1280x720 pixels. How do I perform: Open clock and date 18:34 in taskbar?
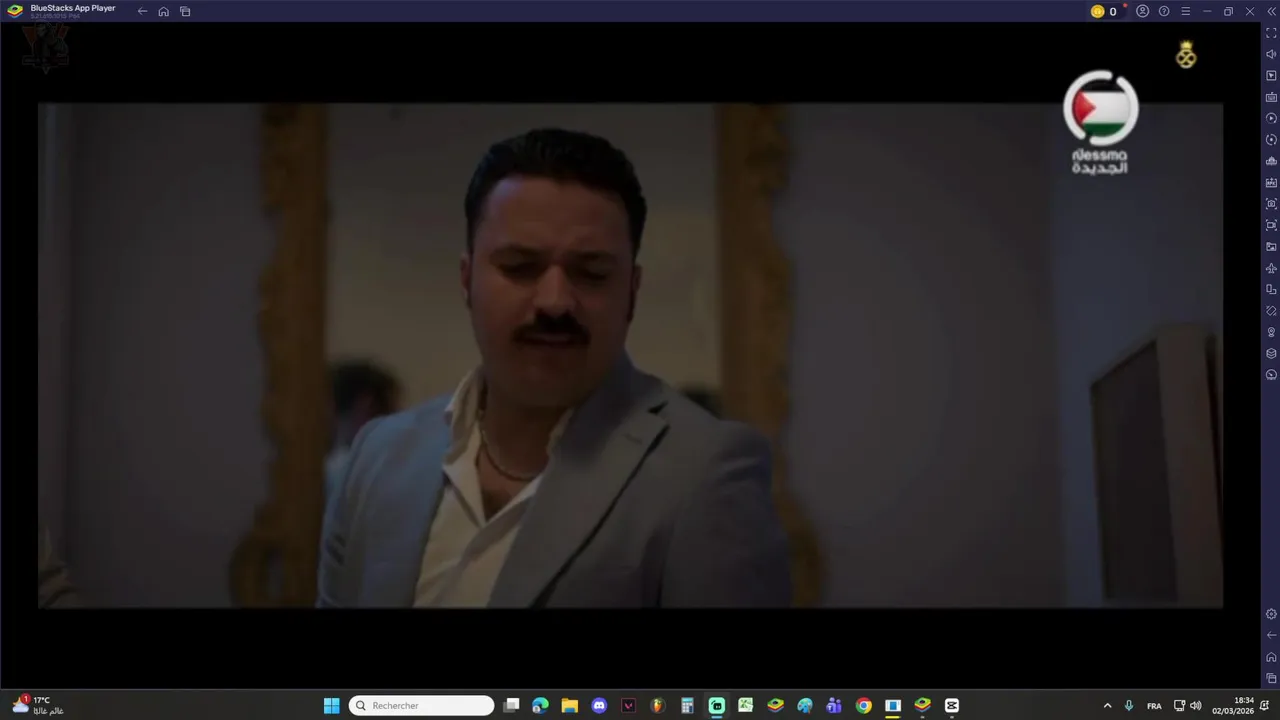click(x=1233, y=706)
